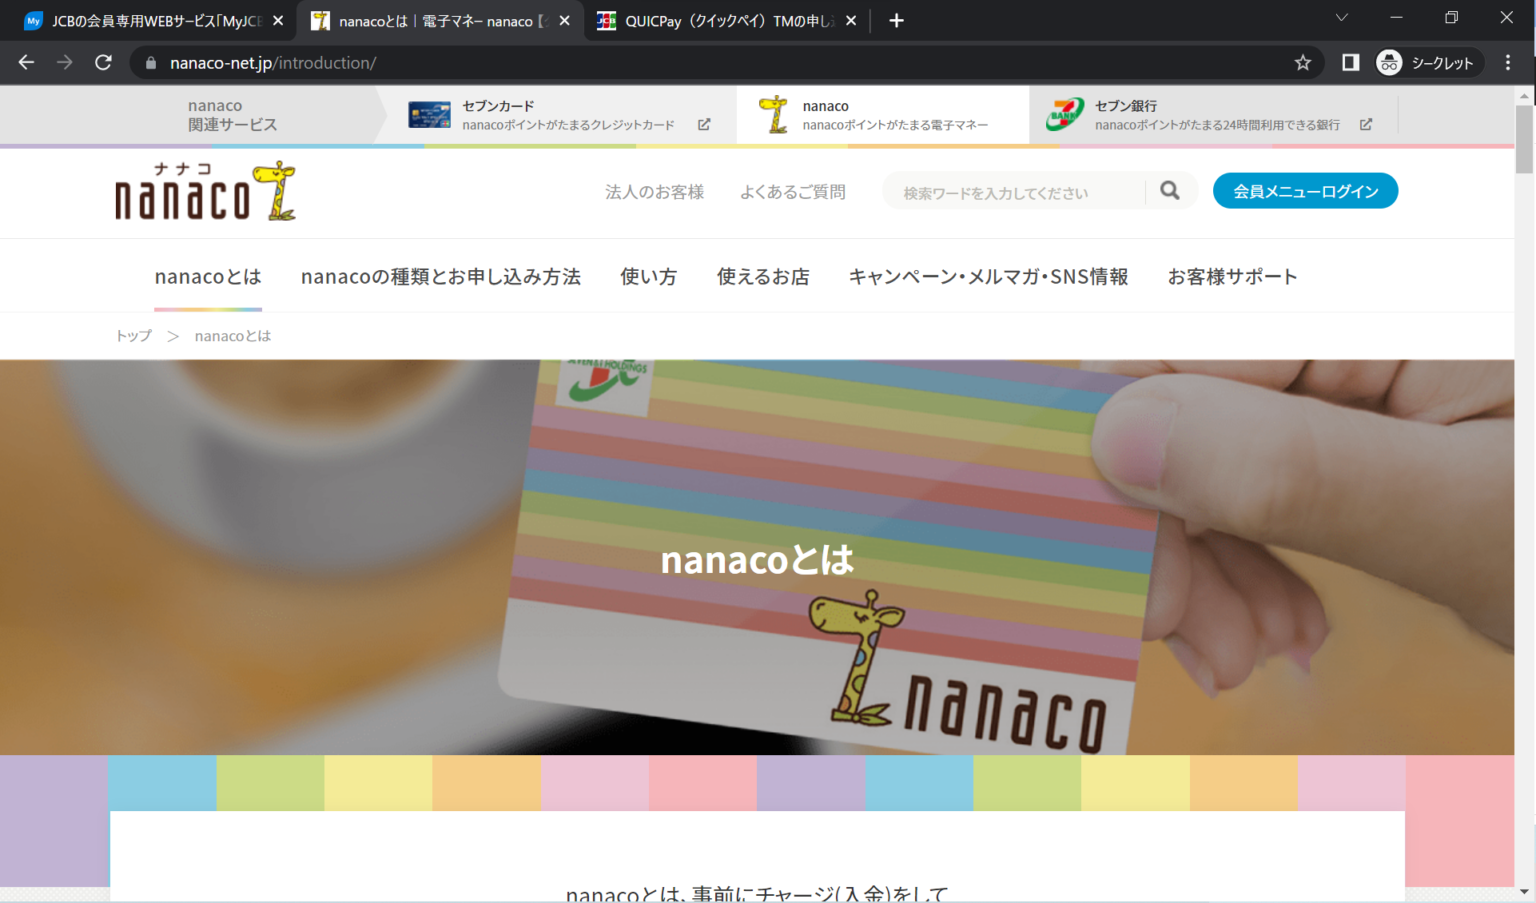Open the よくあるご質問 link
Image resolution: width=1536 pixels, height=903 pixels.
[793, 191]
